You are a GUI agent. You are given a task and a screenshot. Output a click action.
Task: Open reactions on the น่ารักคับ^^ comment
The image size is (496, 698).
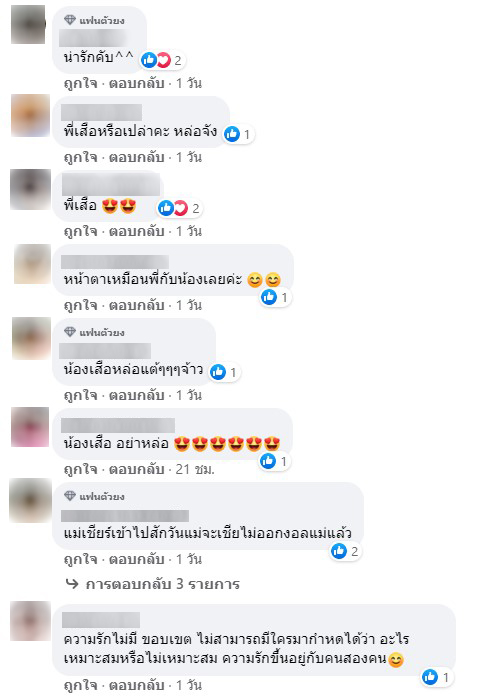pyautogui.click(x=162, y=60)
